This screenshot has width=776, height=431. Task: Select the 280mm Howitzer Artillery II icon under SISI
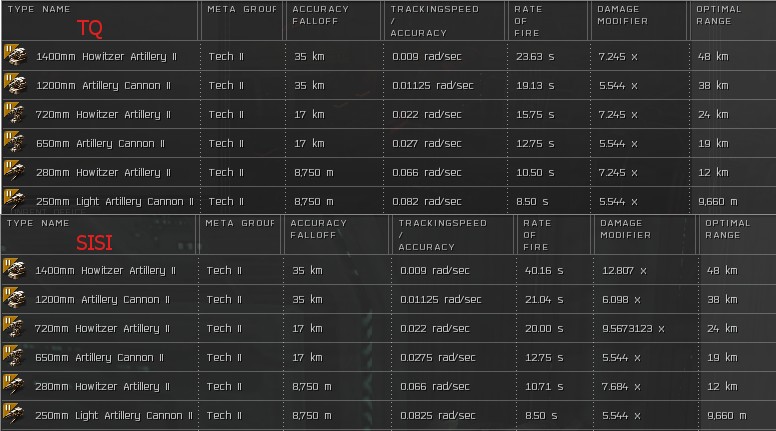point(13,386)
